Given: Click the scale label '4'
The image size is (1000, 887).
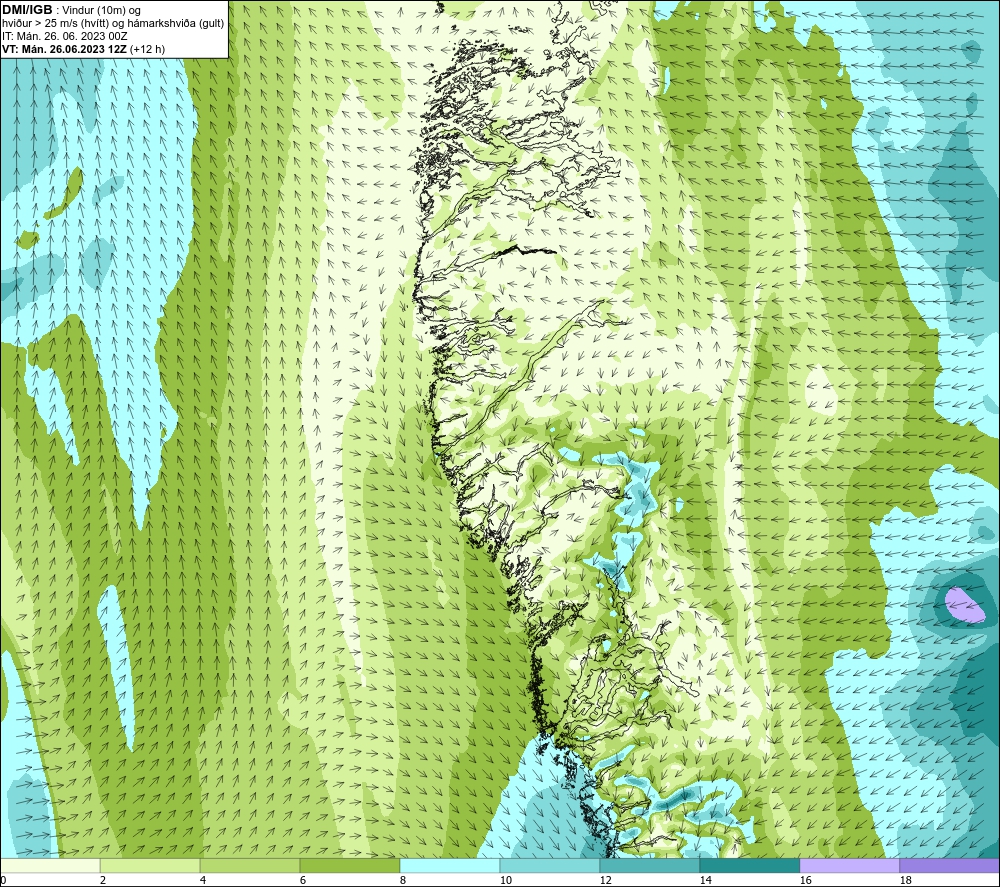Looking at the screenshot, I should pyautogui.click(x=203, y=880).
